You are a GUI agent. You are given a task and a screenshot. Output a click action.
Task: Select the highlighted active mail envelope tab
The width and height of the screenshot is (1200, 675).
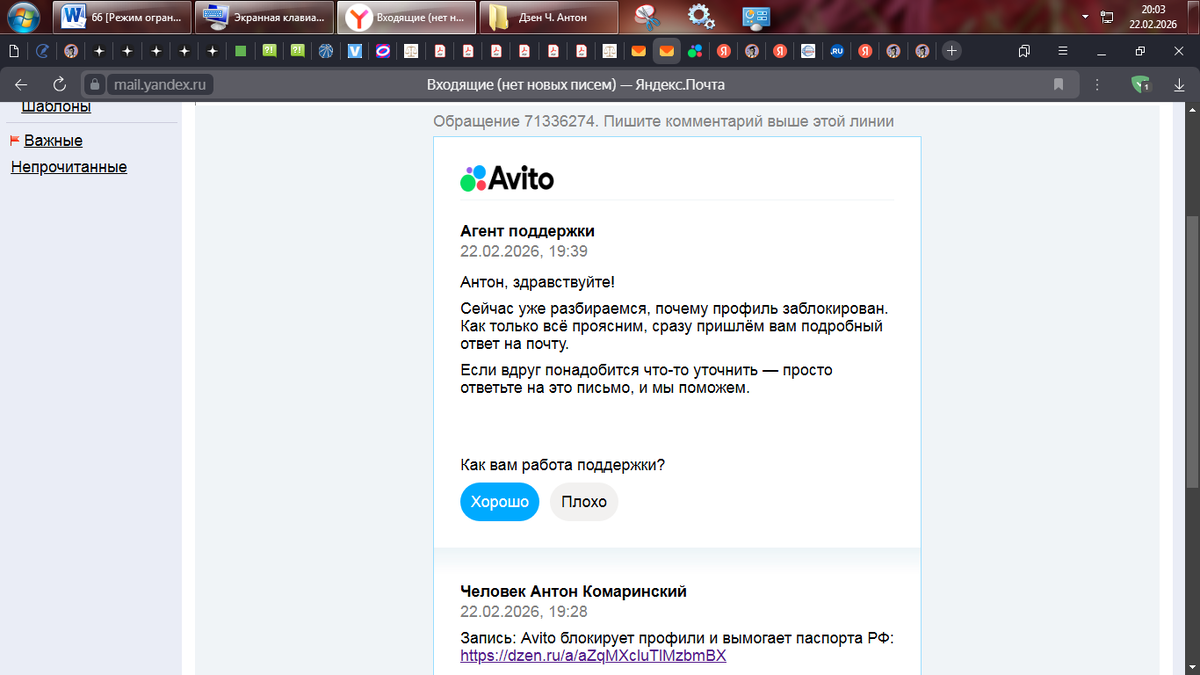click(x=667, y=50)
